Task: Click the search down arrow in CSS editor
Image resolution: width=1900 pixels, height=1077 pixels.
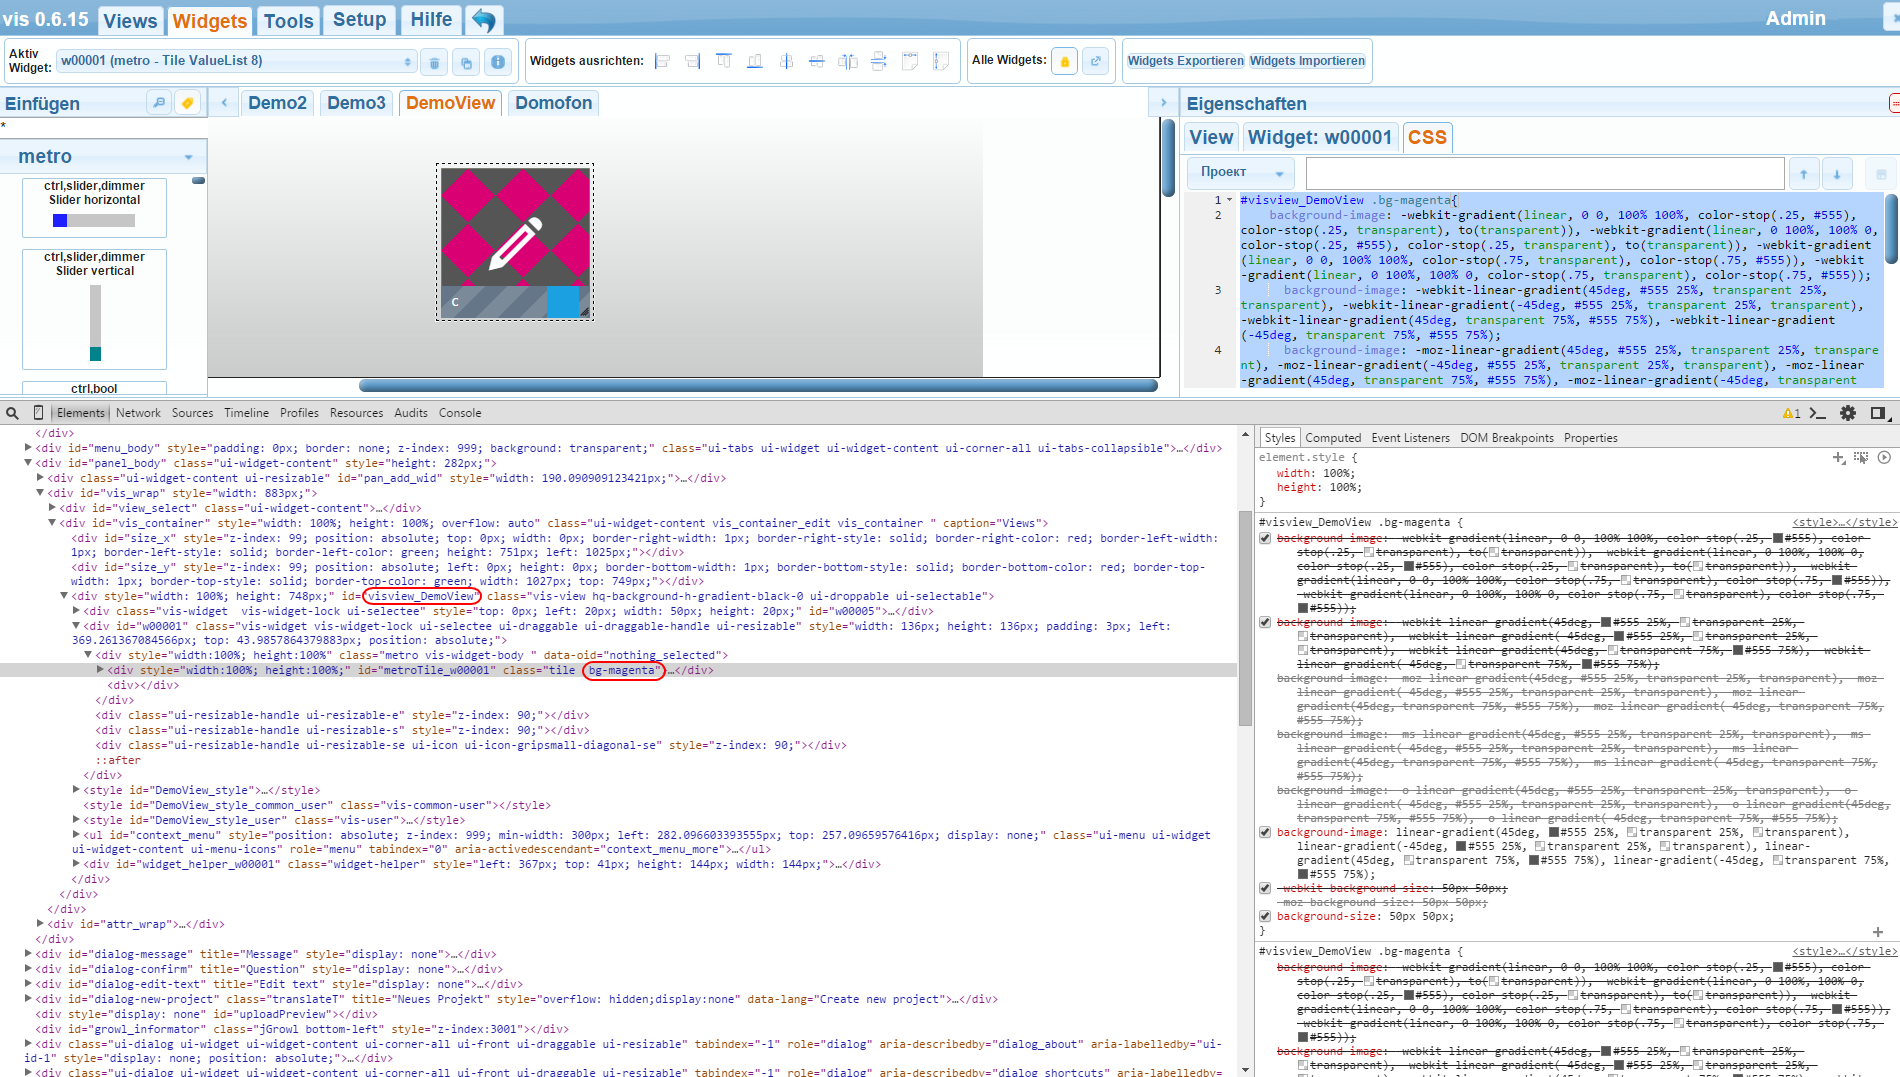Action: coord(1837,174)
